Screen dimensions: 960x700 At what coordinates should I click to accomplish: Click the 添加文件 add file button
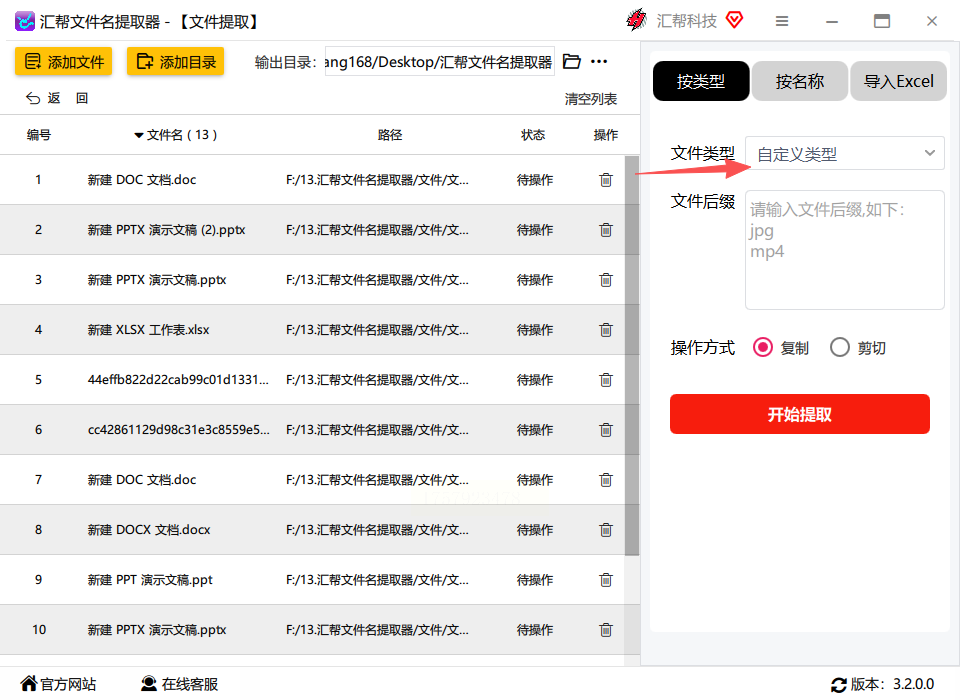(64, 61)
